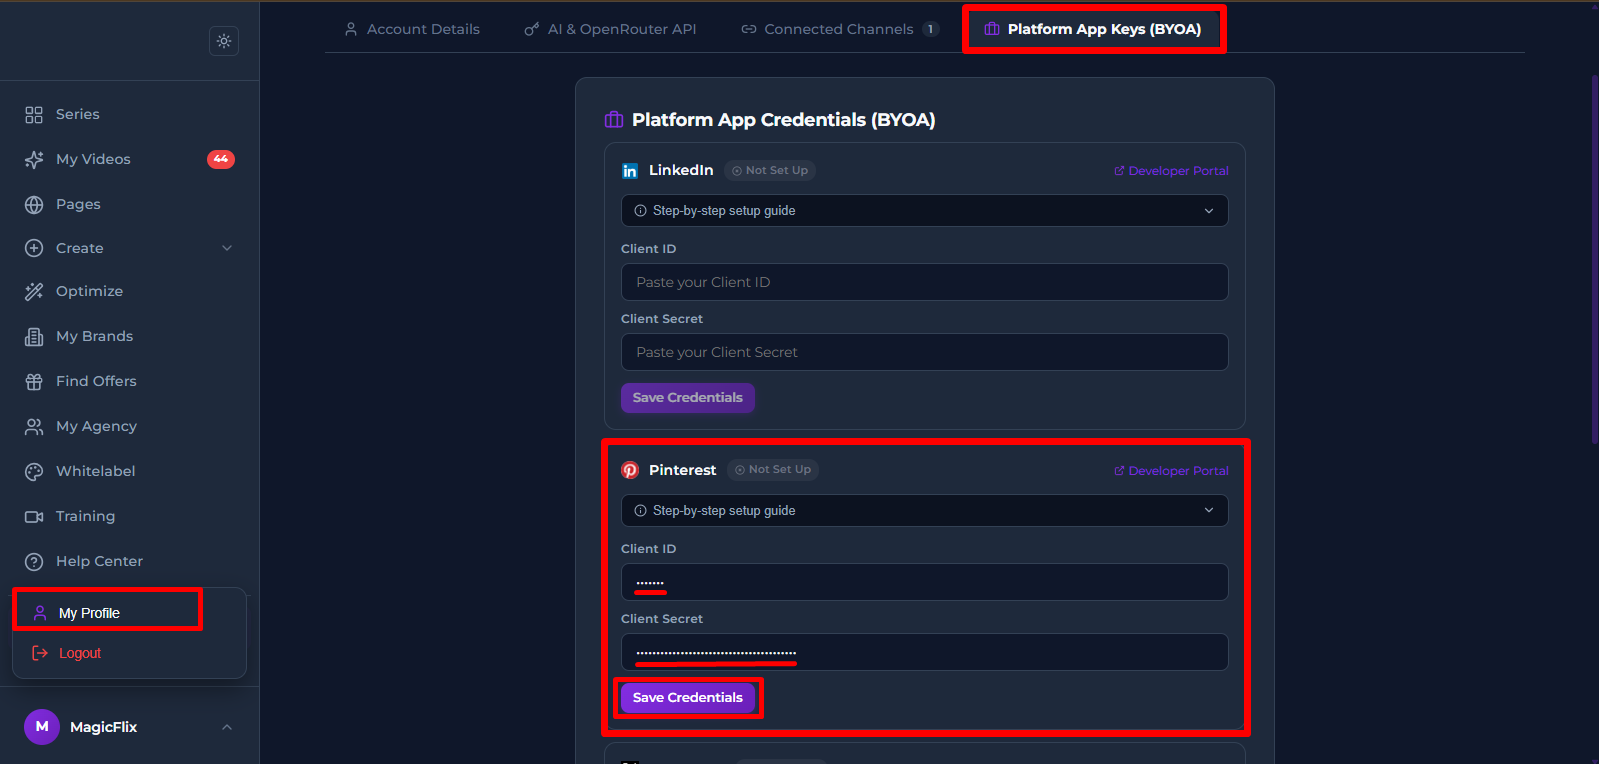
Task: Click the Whitelabel palette icon
Action: [34, 472]
